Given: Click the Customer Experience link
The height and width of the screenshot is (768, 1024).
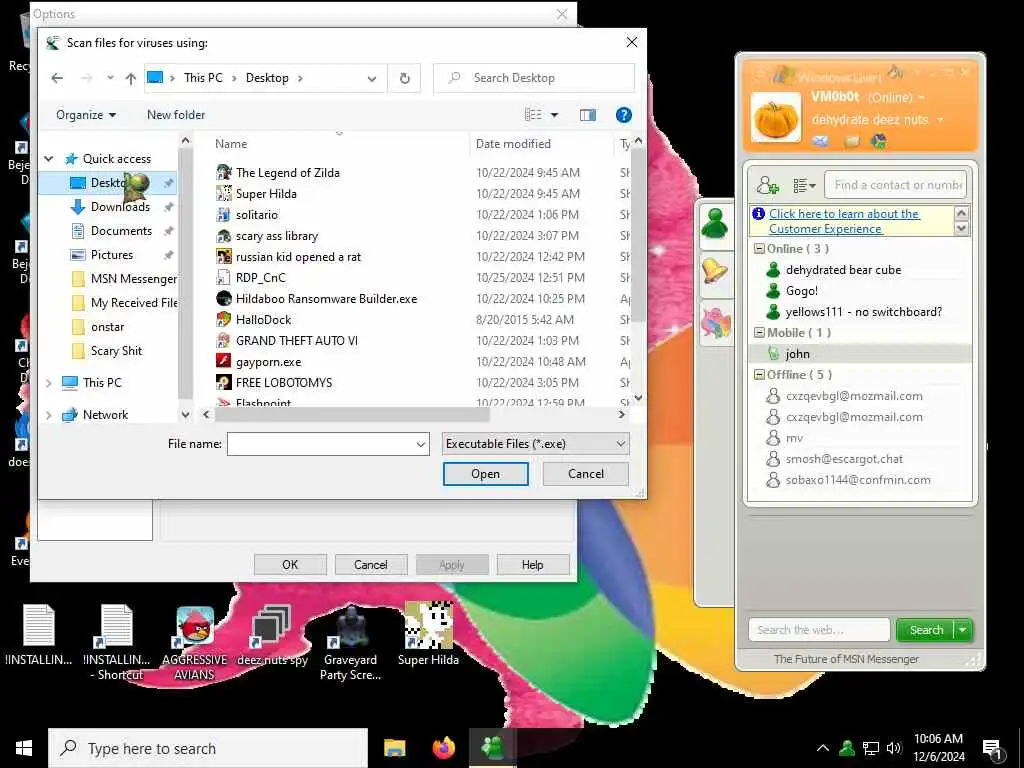Looking at the screenshot, I should pyautogui.click(x=844, y=221).
